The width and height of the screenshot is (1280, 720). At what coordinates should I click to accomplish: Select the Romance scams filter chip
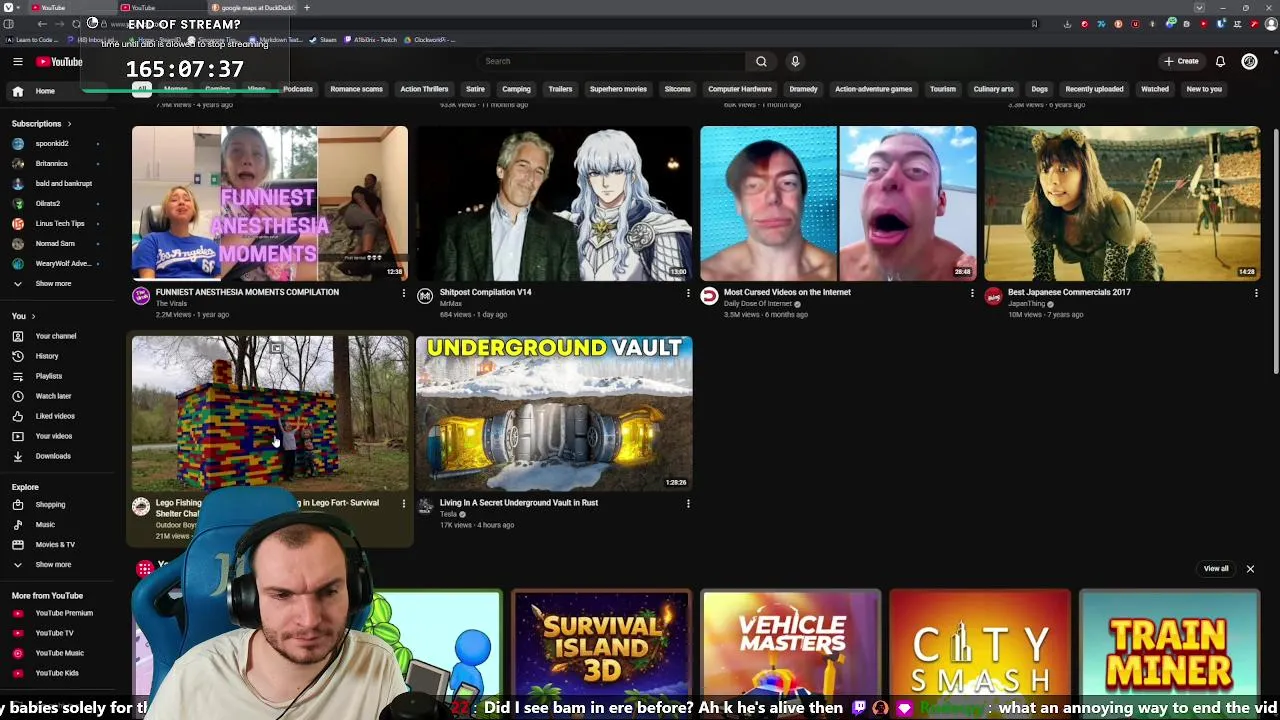pos(356,89)
